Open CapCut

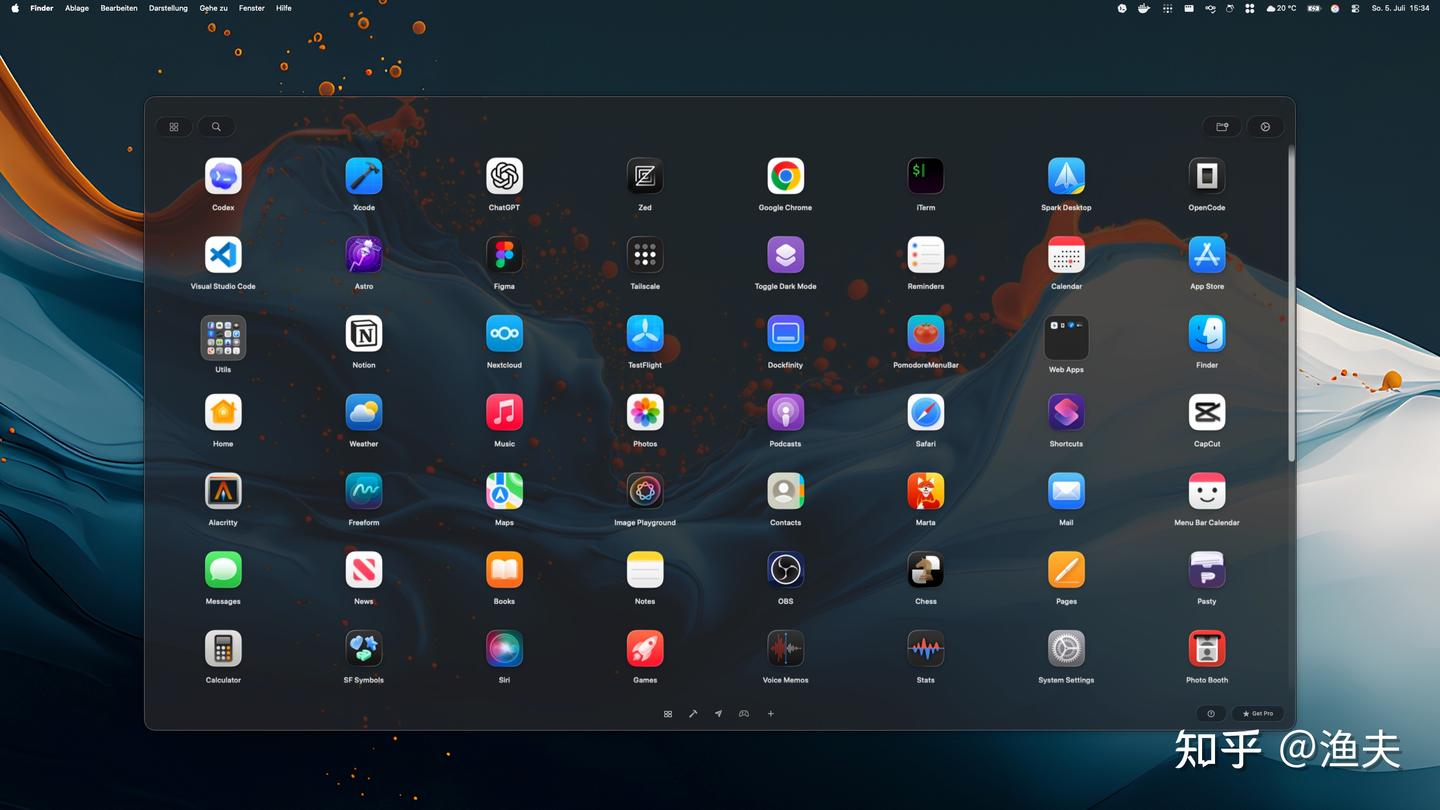point(1207,412)
